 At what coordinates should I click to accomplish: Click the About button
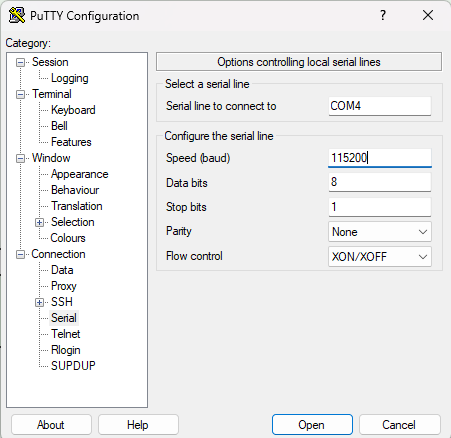51,425
